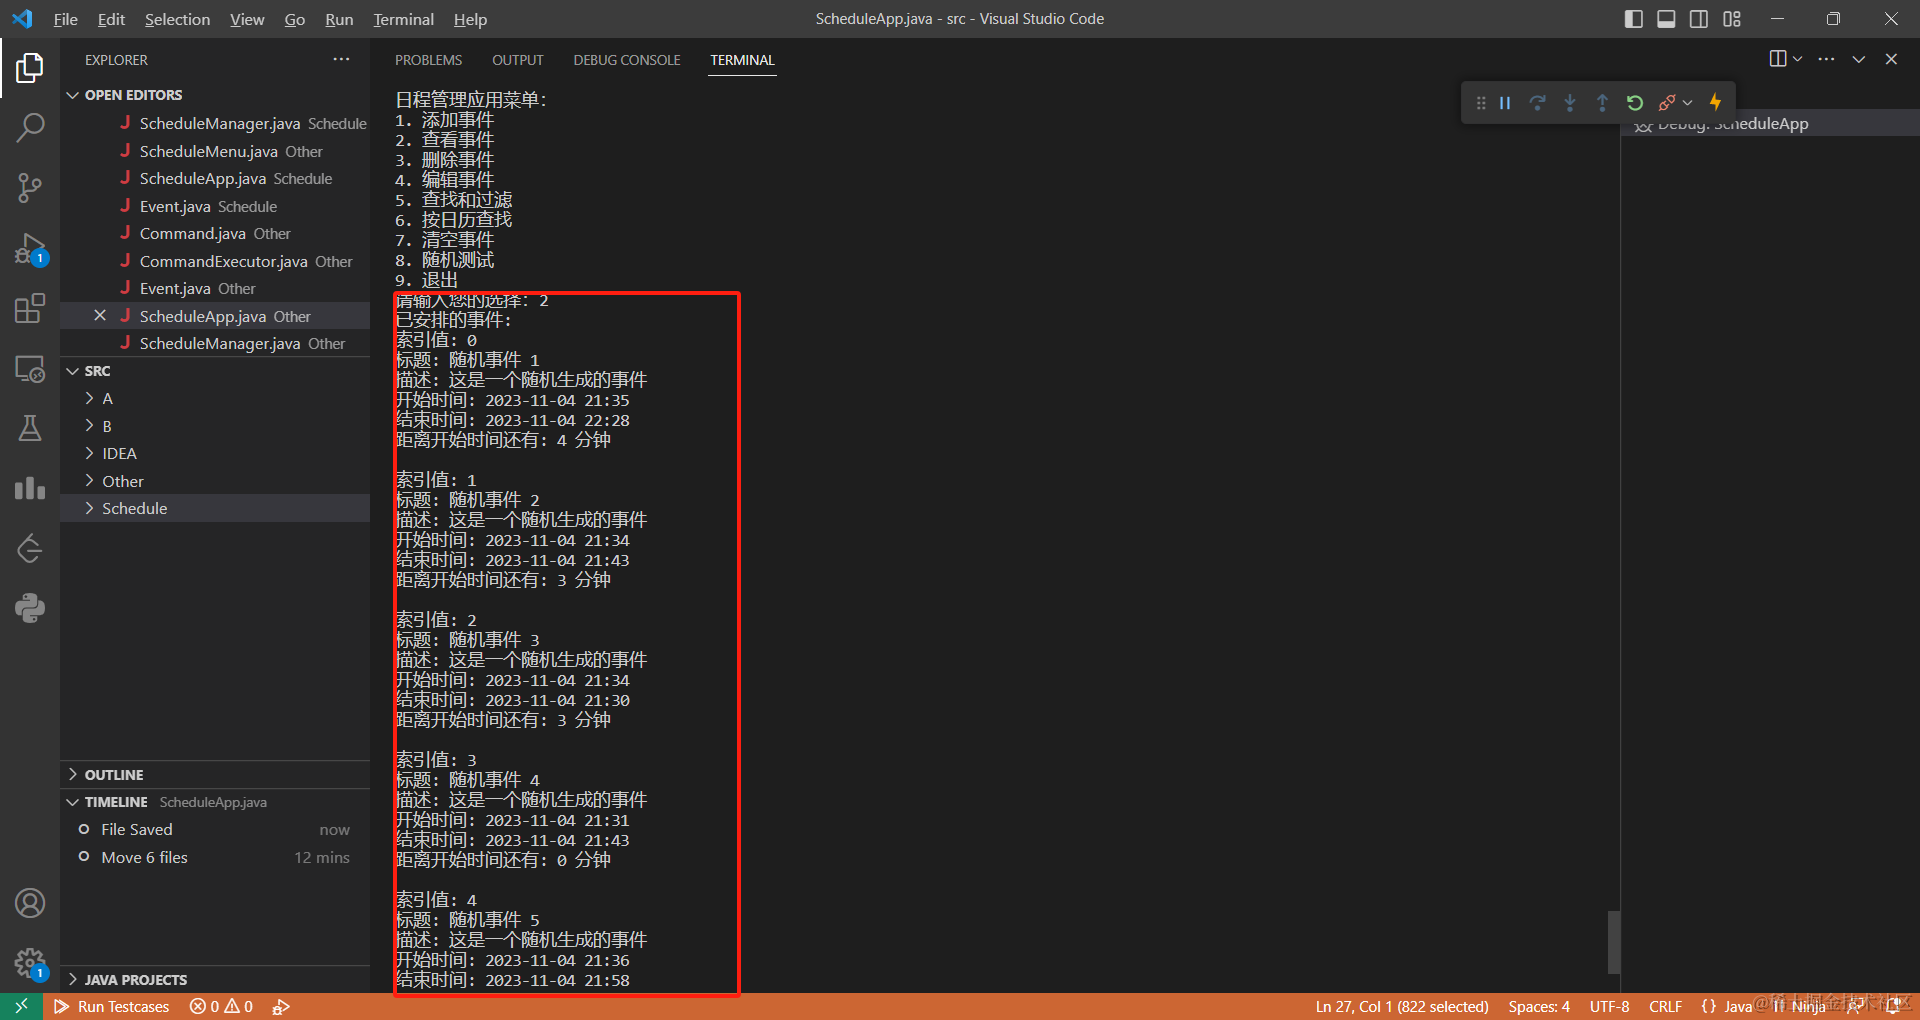The height and width of the screenshot is (1020, 1920).
Task: Click the terminal scrollbar thumb
Action: point(1614,942)
